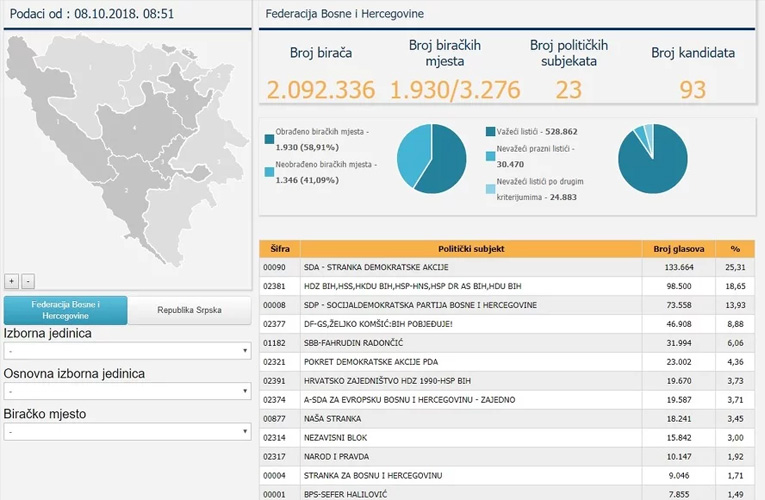Expand the Osnovna izborna jedinica dropdown
The width and height of the screenshot is (765, 500).
pyautogui.click(x=127, y=391)
